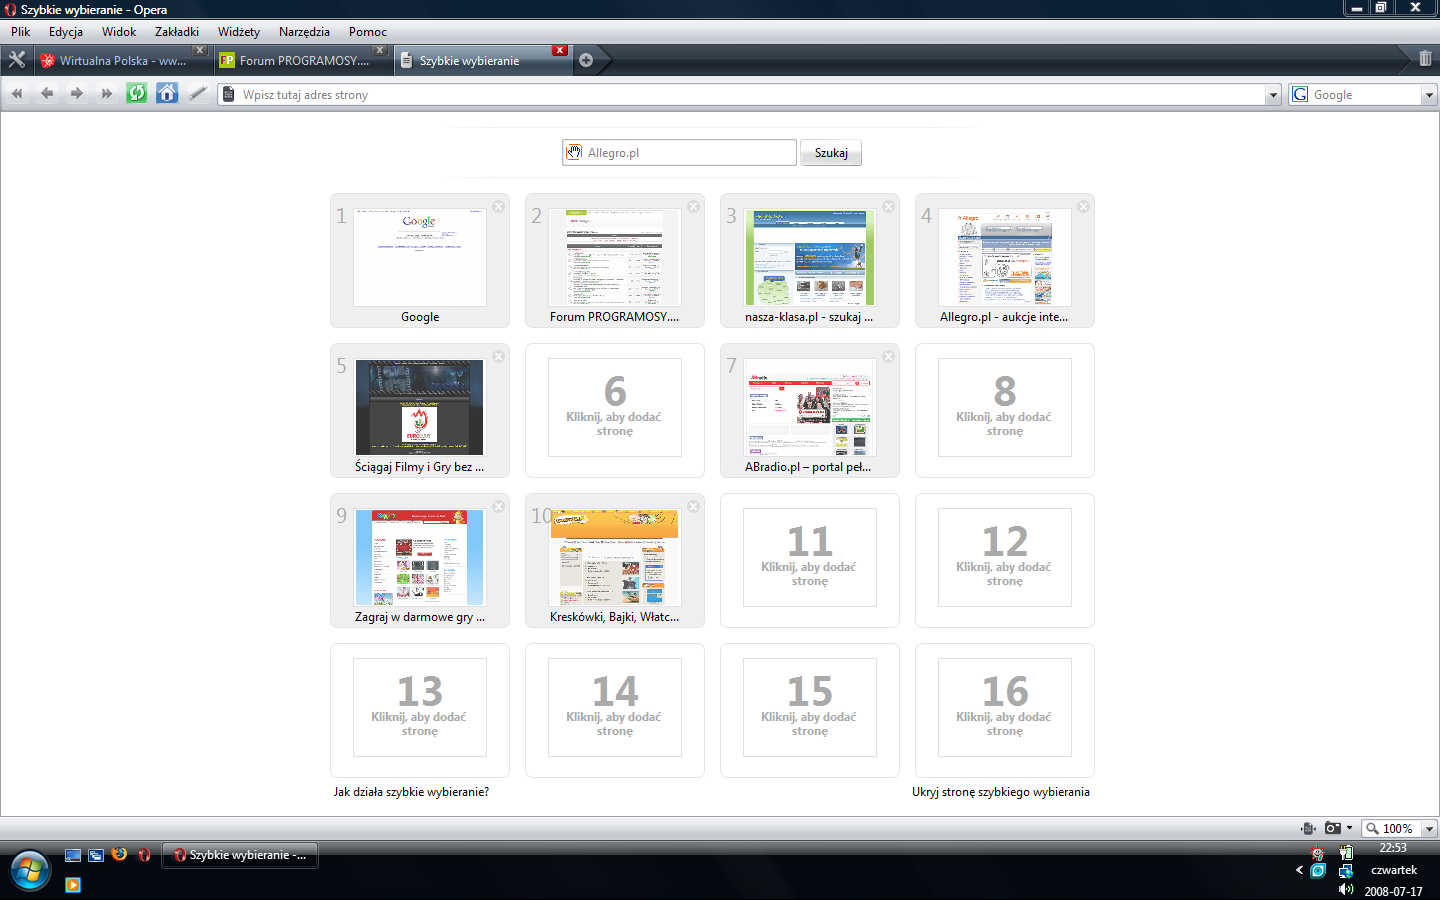Open the 'Jak działa szybkie wybieranie?' link
The width and height of the screenshot is (1440, 900).
[x=411, y=792]
